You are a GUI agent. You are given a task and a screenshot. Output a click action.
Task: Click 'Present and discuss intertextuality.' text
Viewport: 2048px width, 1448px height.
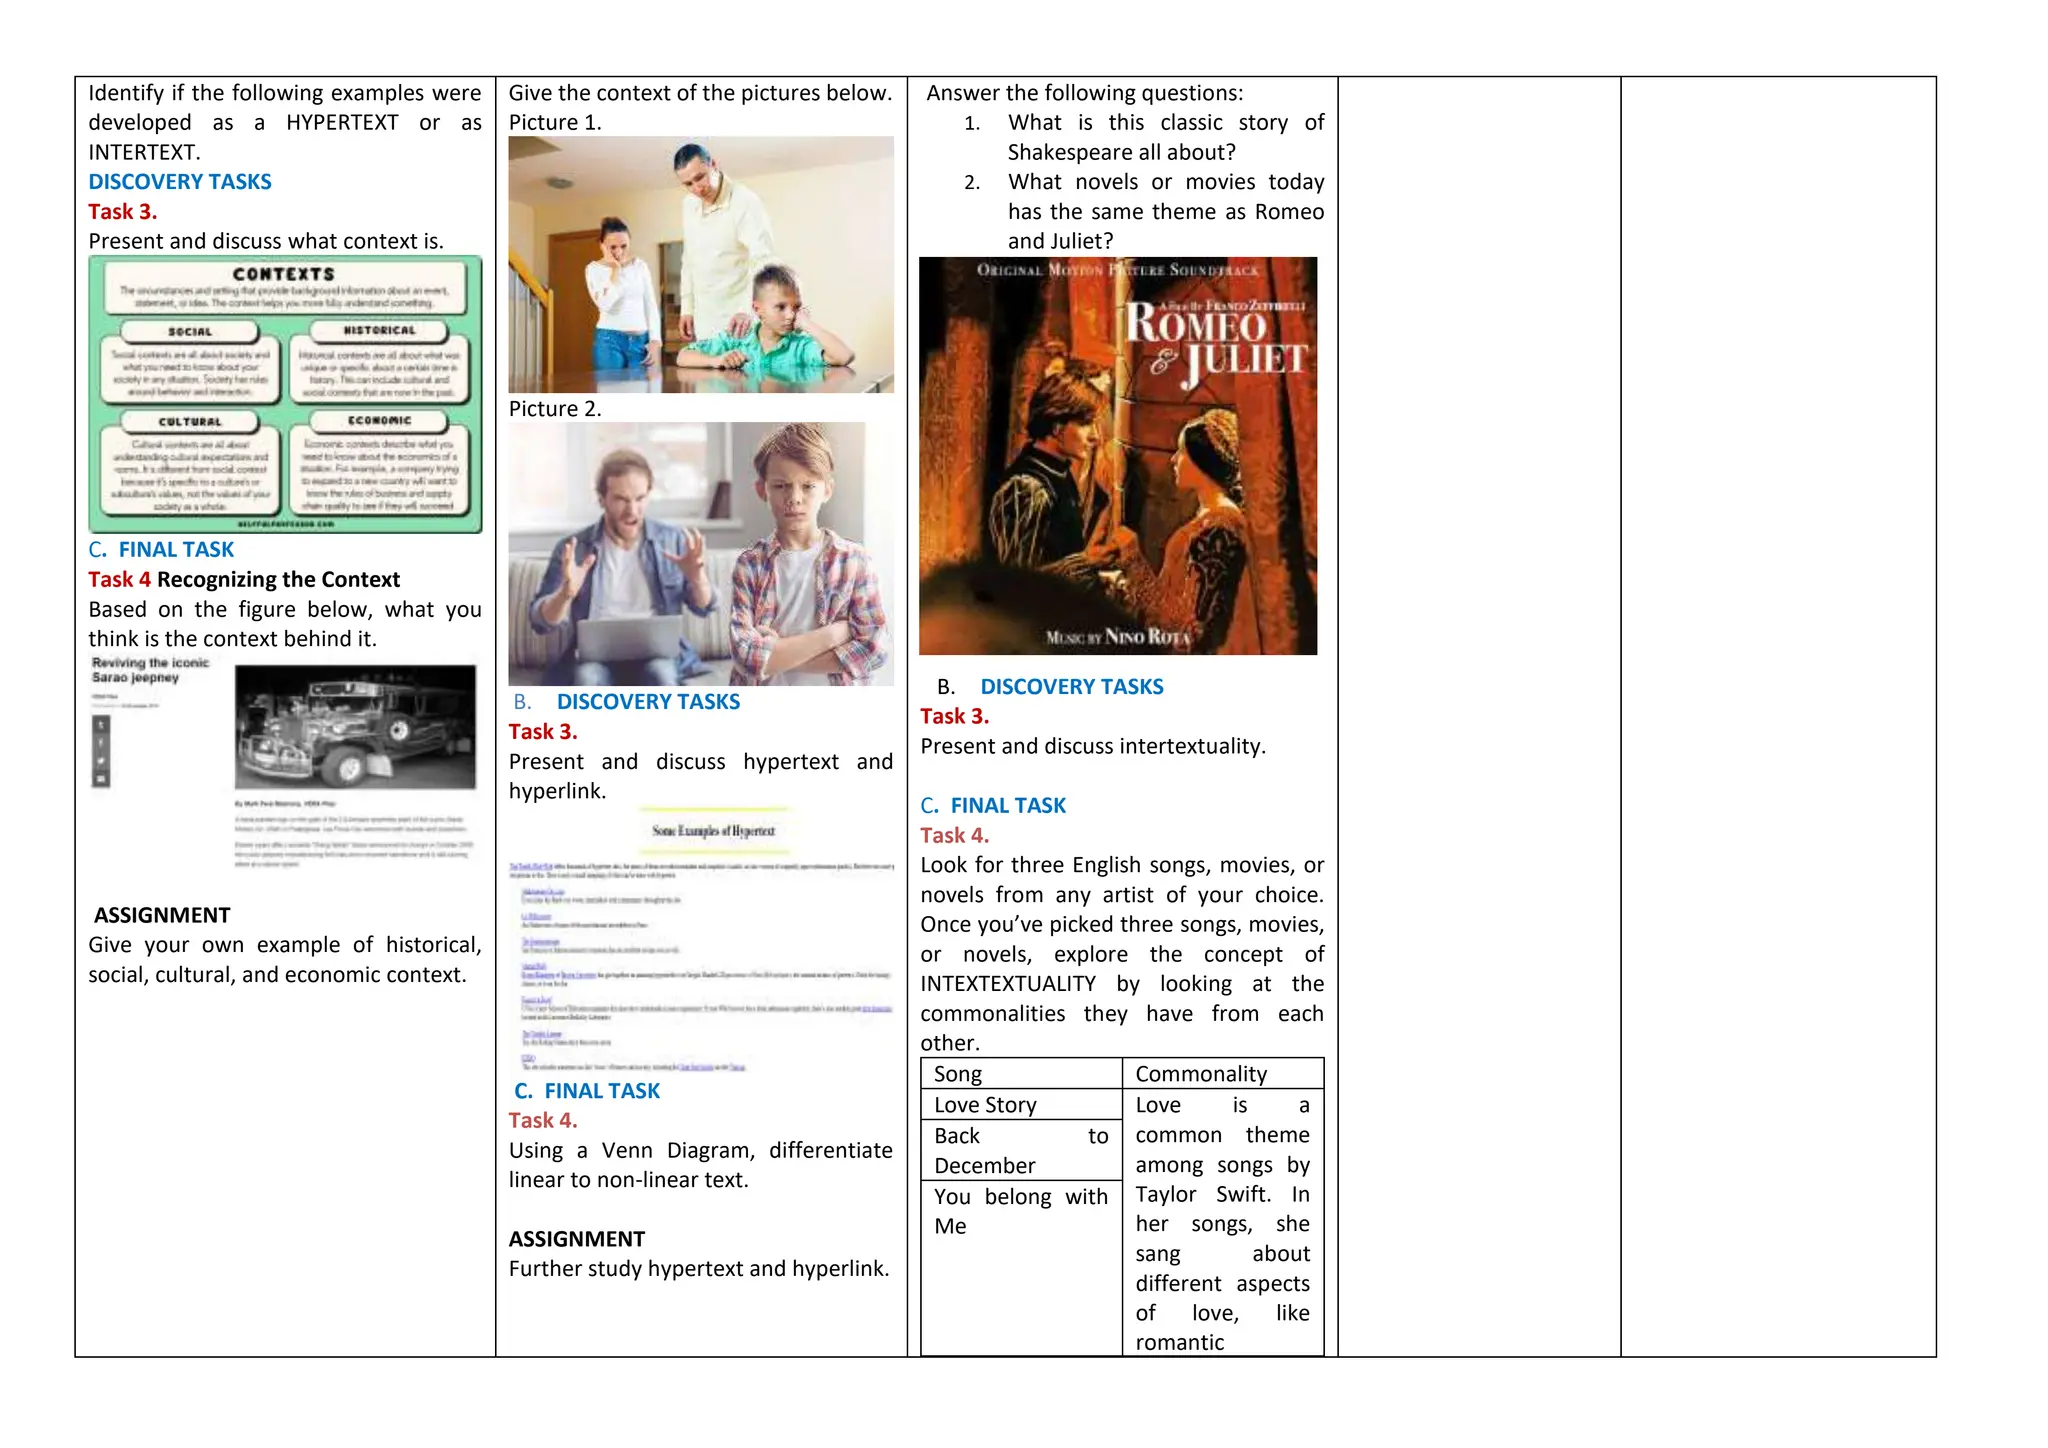[1093, 746]
